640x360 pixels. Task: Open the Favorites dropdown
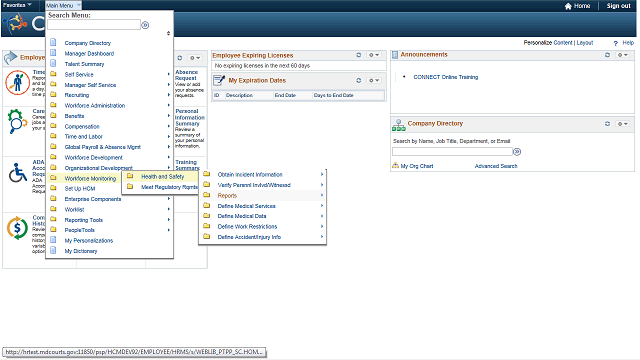pos(17,5)
